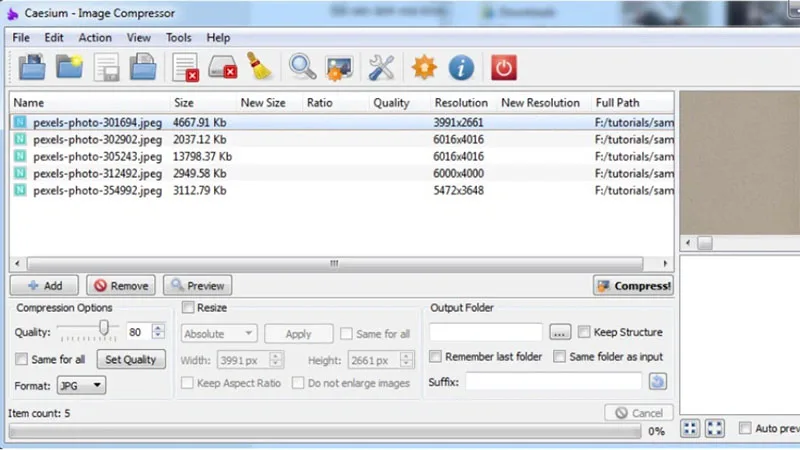
Task: Click the Set Quality button
Action: click(131, 359)
